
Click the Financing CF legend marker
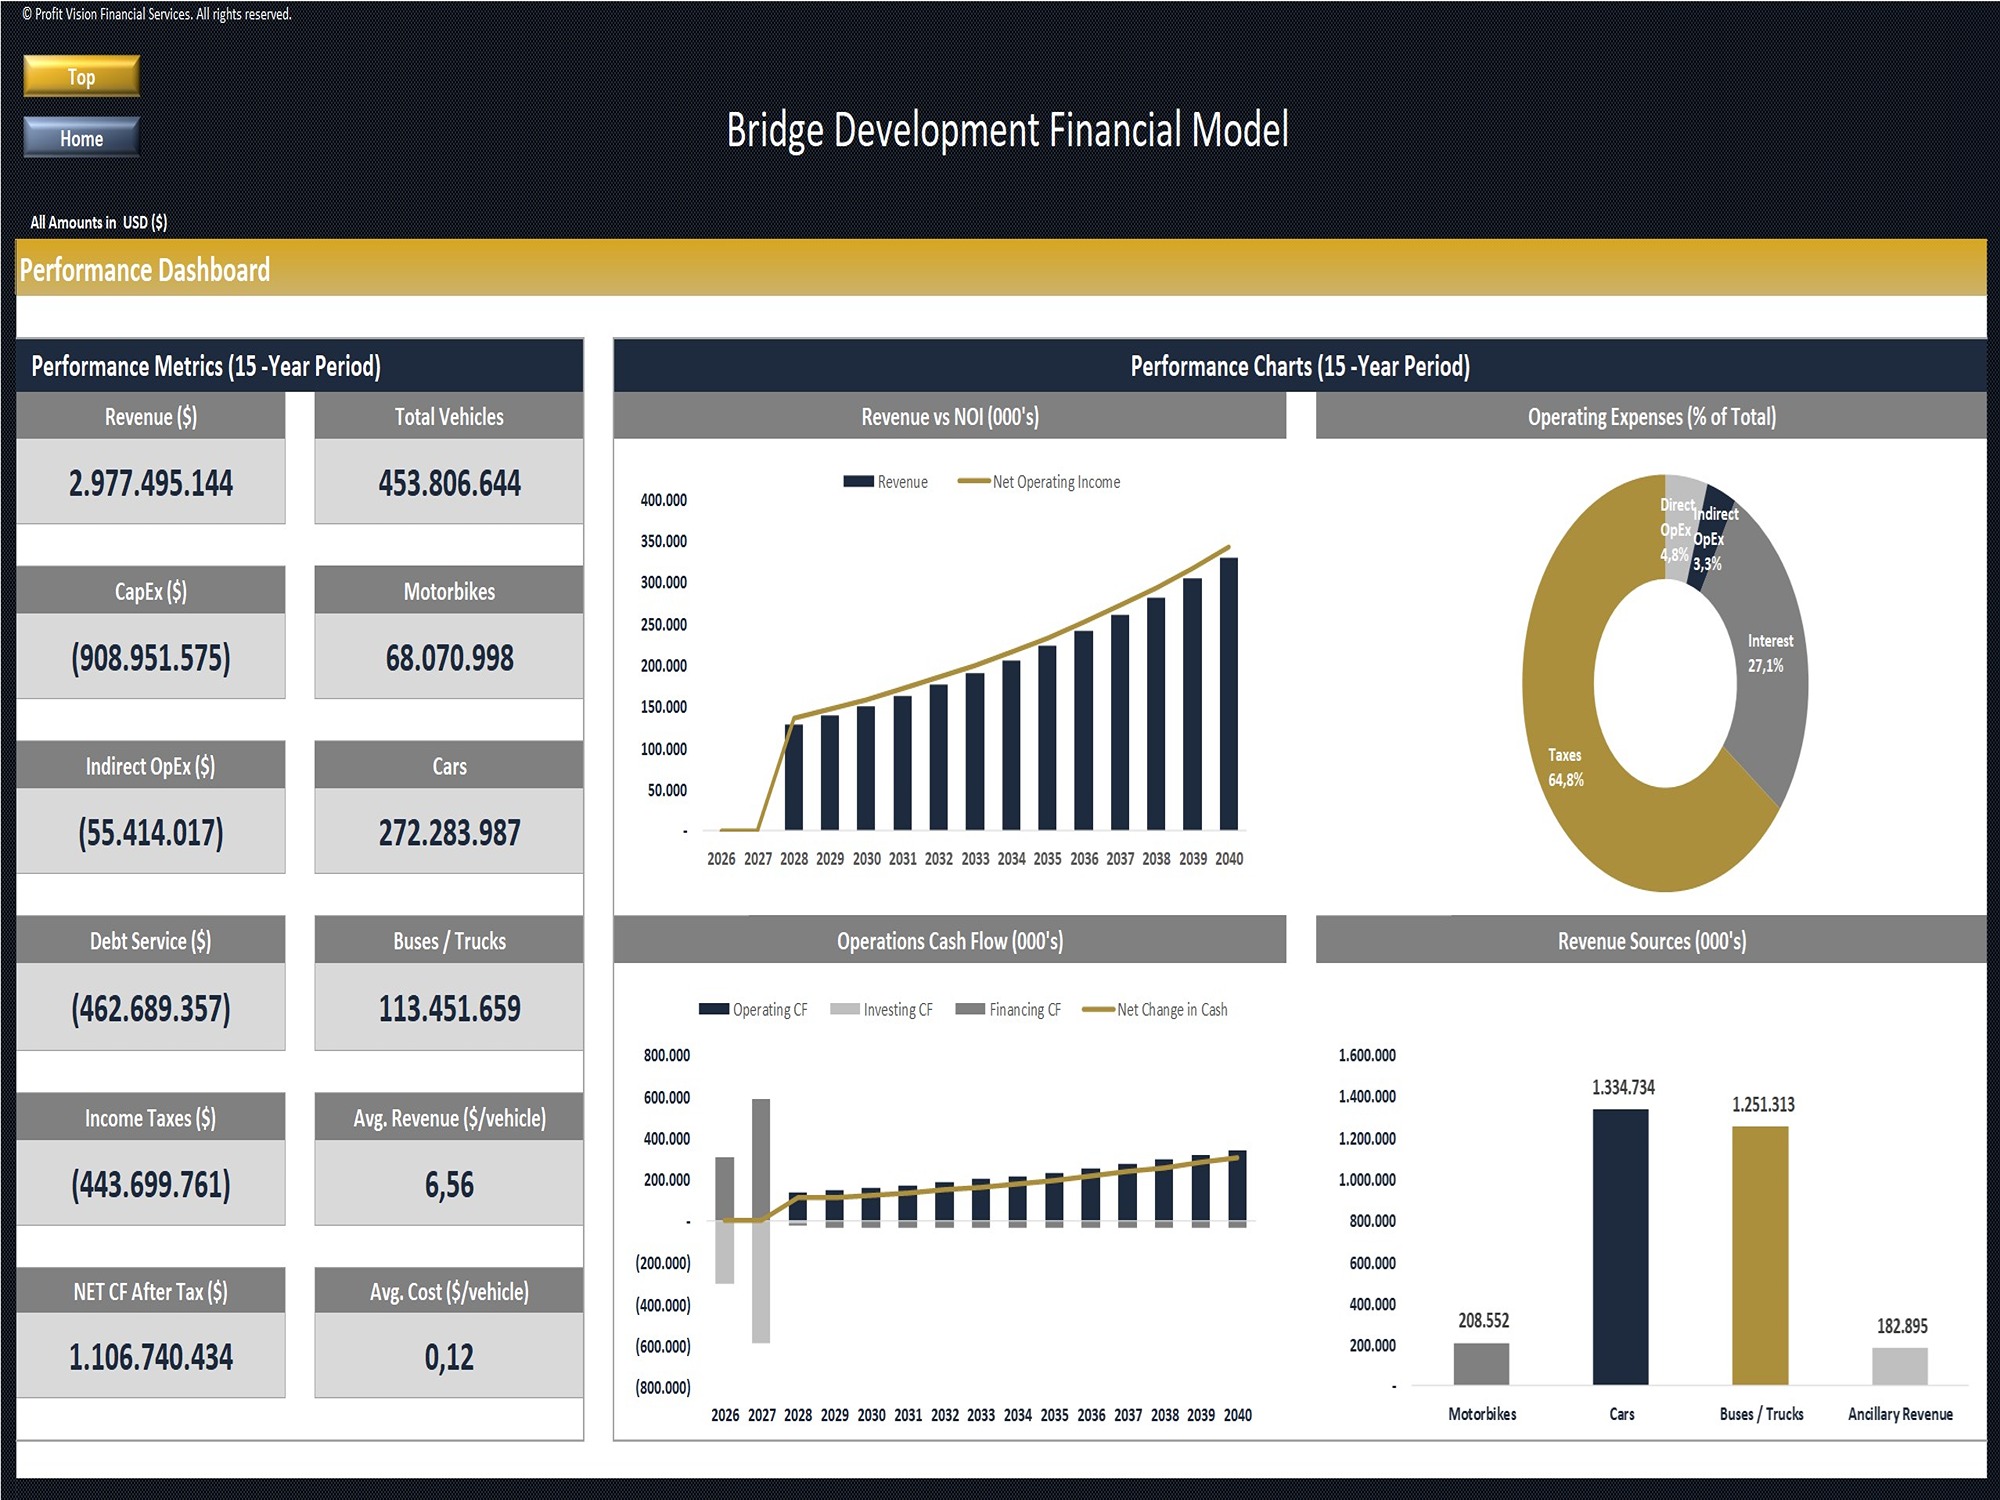[x=968, y=1009]
